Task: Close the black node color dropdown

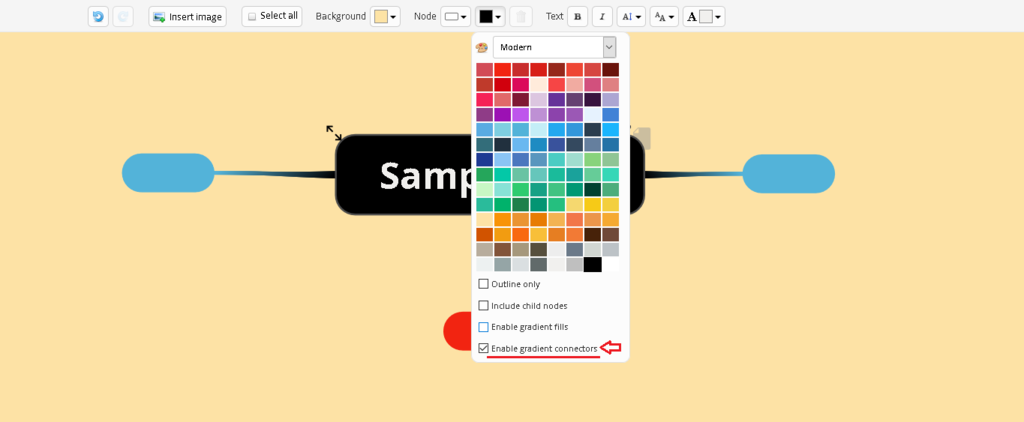Action: [x=490, y=16]
